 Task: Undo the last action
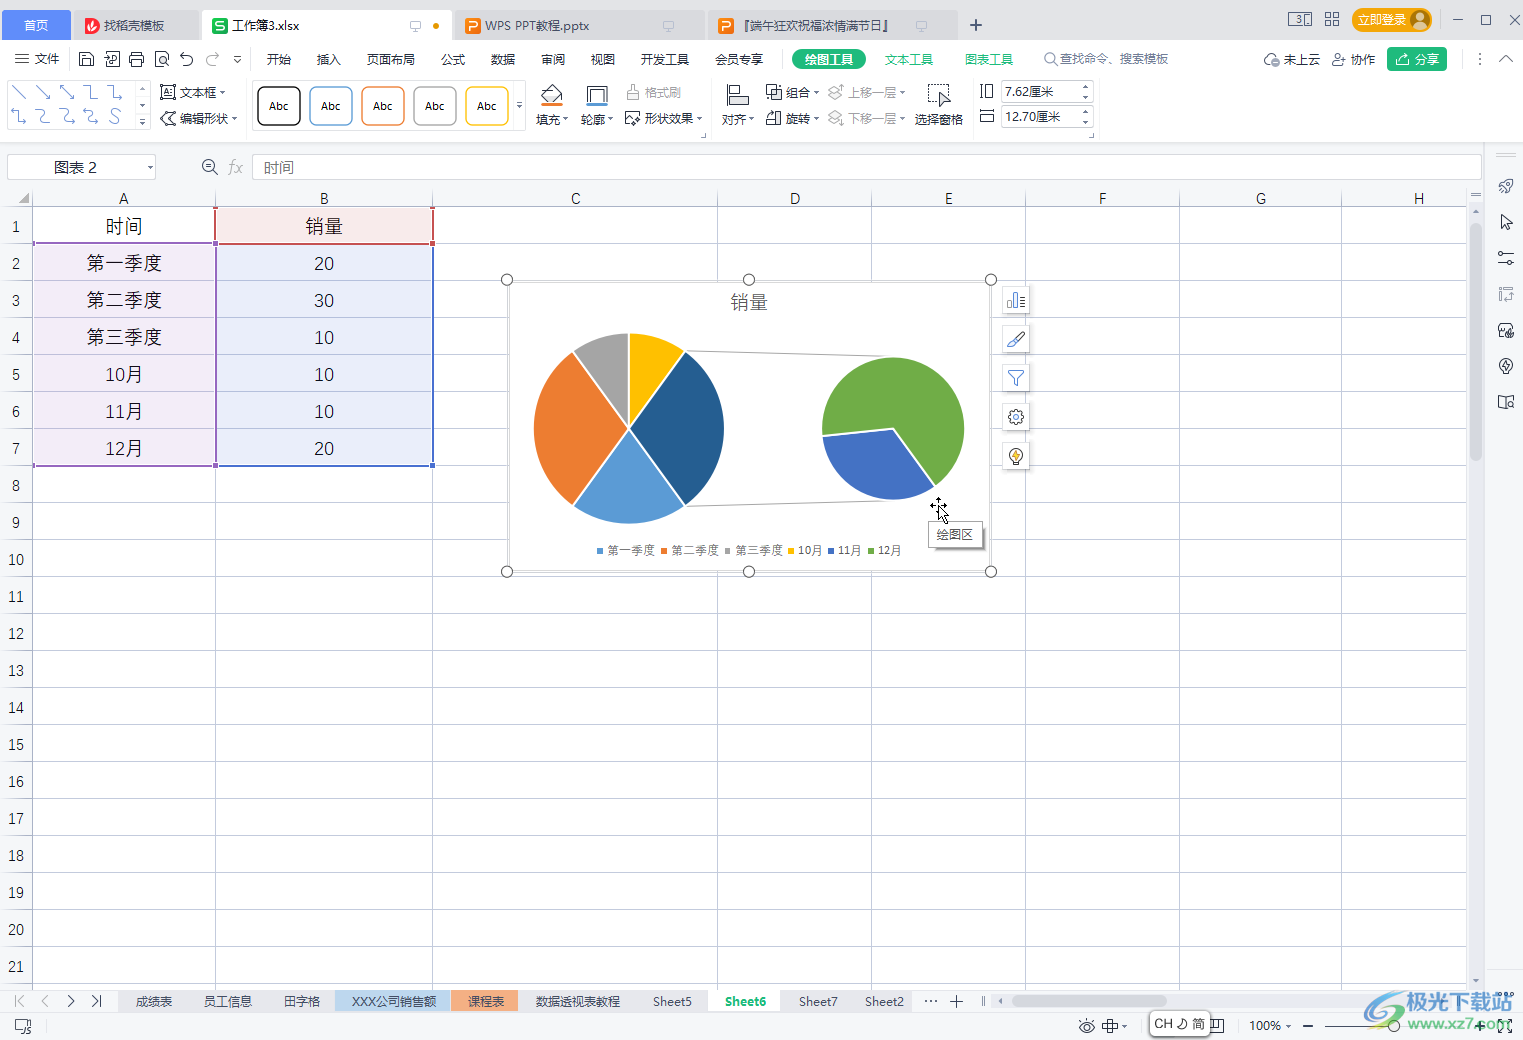coord(187,59)
